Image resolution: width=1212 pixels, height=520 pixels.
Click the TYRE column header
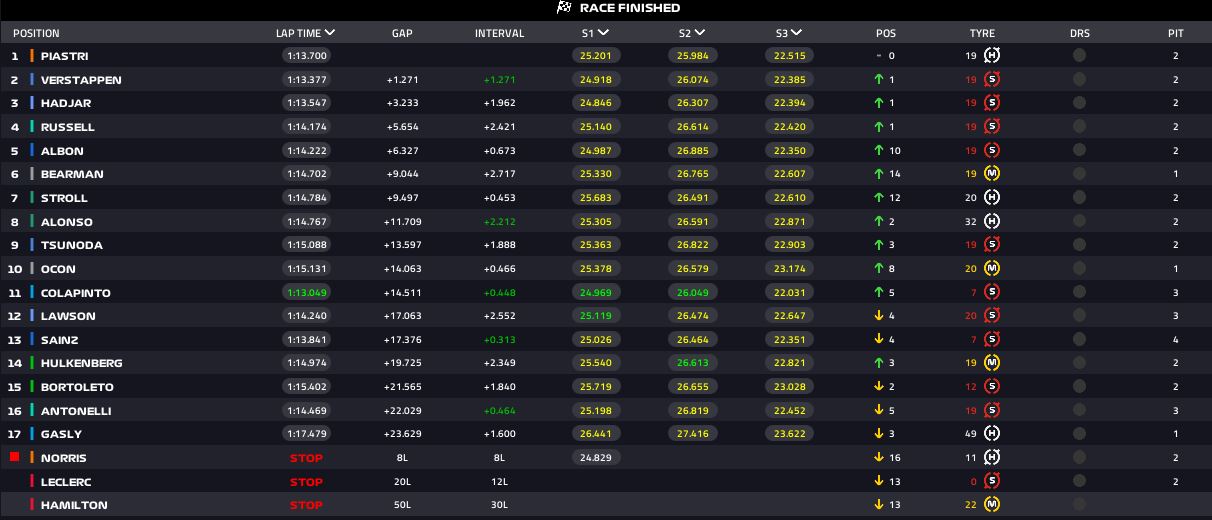[x=982, y=33]
